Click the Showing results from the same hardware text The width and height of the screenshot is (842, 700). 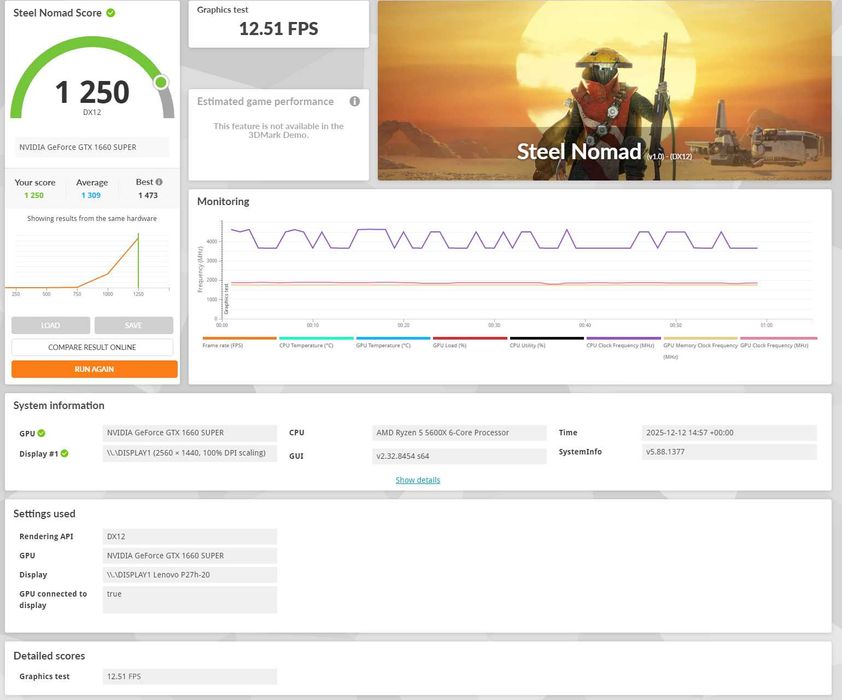click(92, 218)
